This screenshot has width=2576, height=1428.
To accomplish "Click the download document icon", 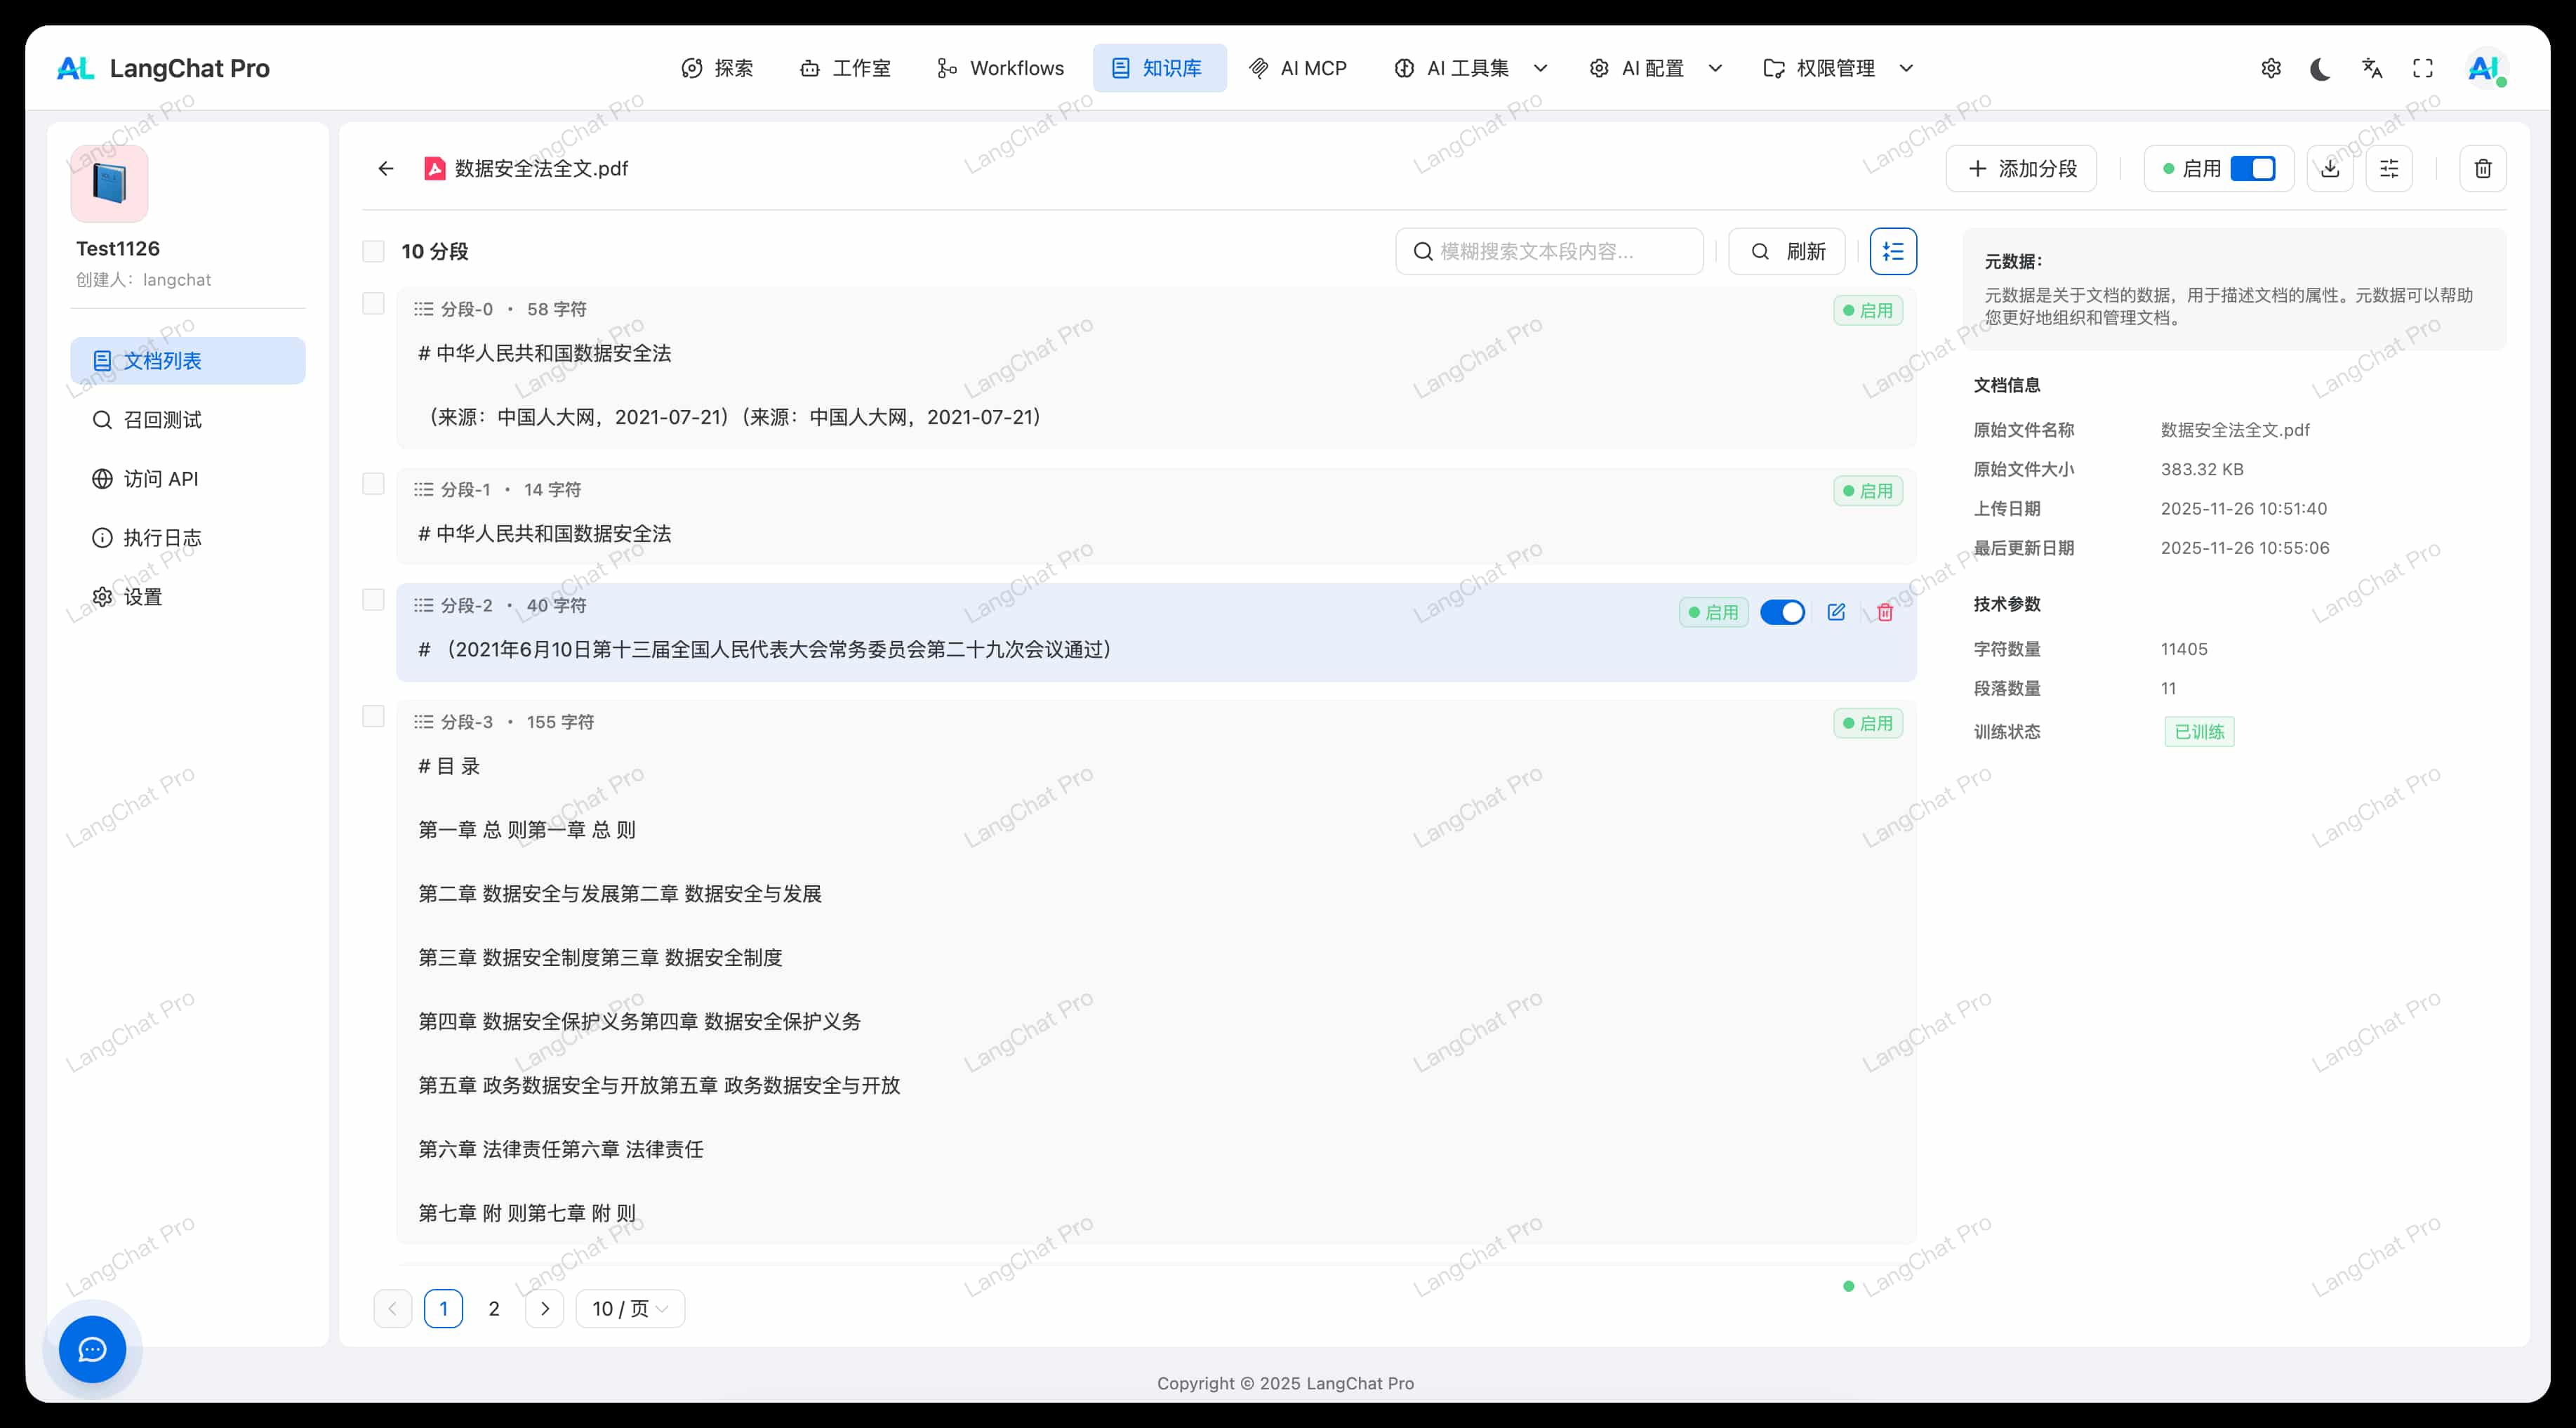I will pos(2330,168).
